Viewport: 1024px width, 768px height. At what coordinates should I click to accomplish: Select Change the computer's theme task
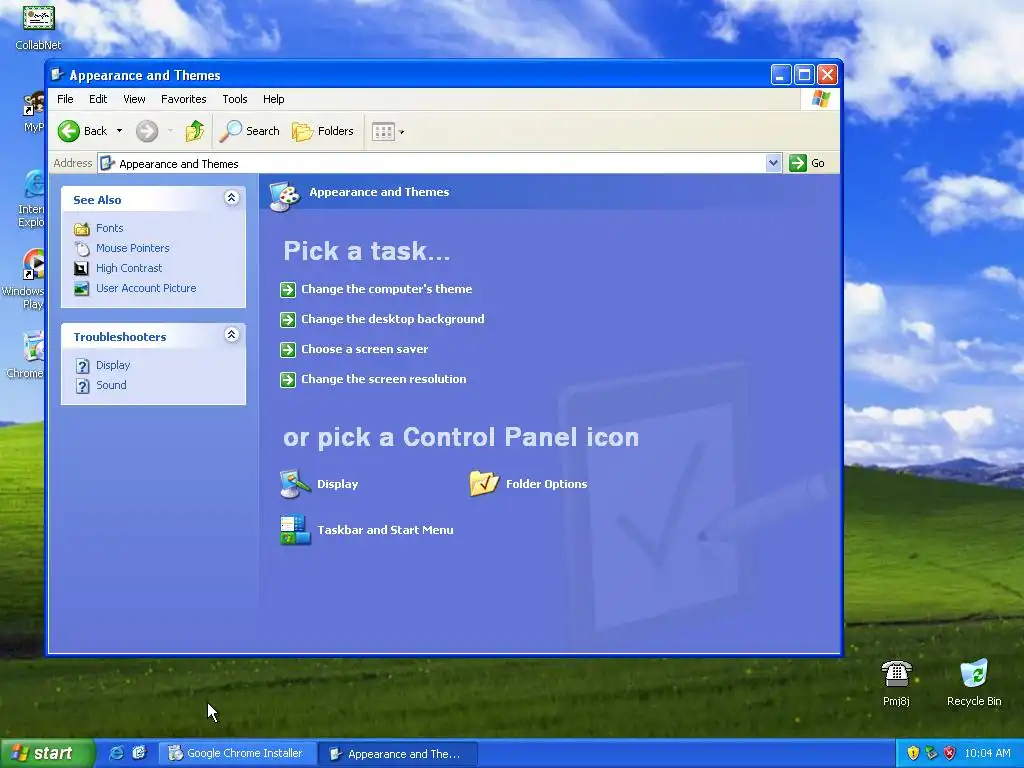(387, 289)
